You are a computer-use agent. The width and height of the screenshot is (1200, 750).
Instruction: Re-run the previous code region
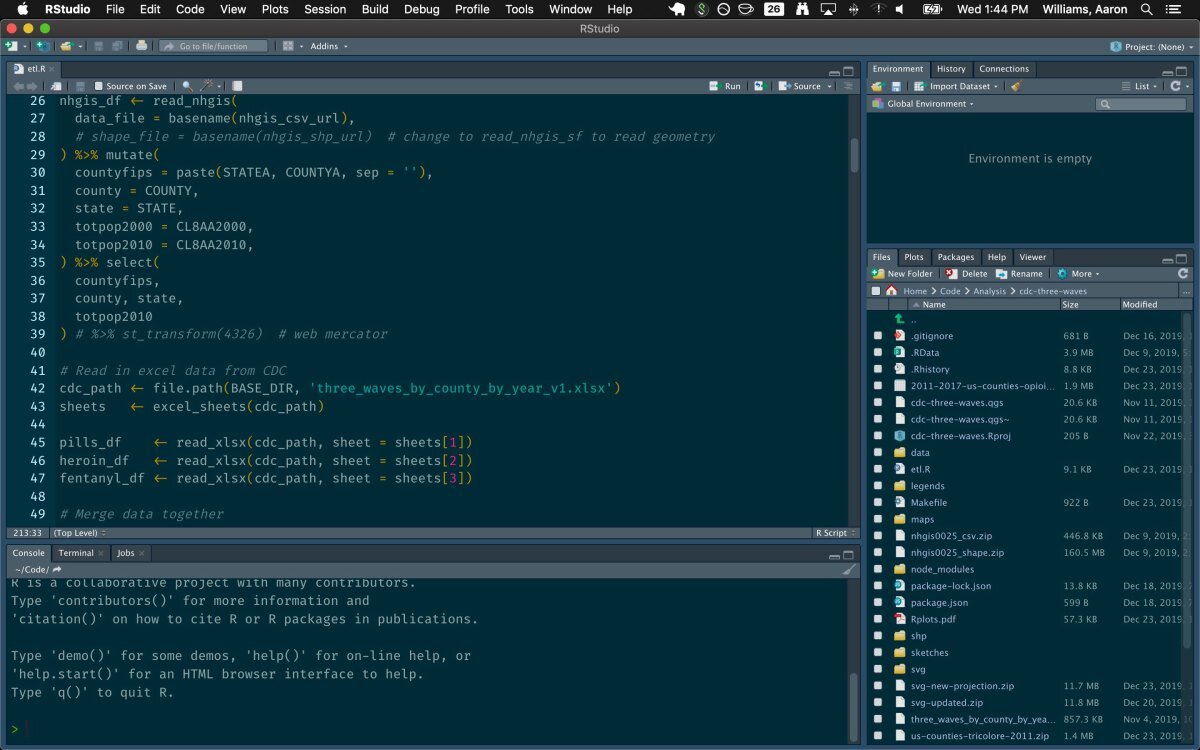pyautogui.click(x=760, y=86)
